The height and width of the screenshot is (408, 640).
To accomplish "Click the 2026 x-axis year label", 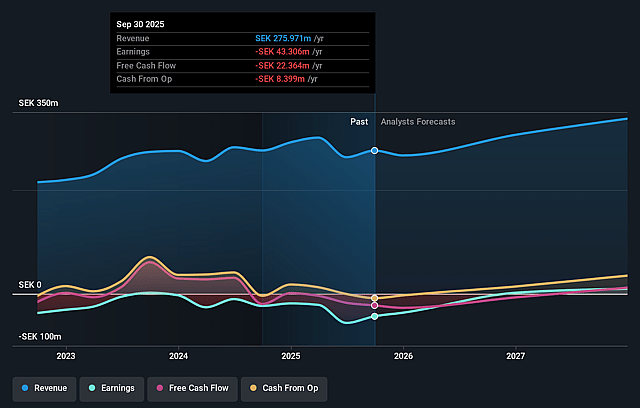I will coord(404,356).
